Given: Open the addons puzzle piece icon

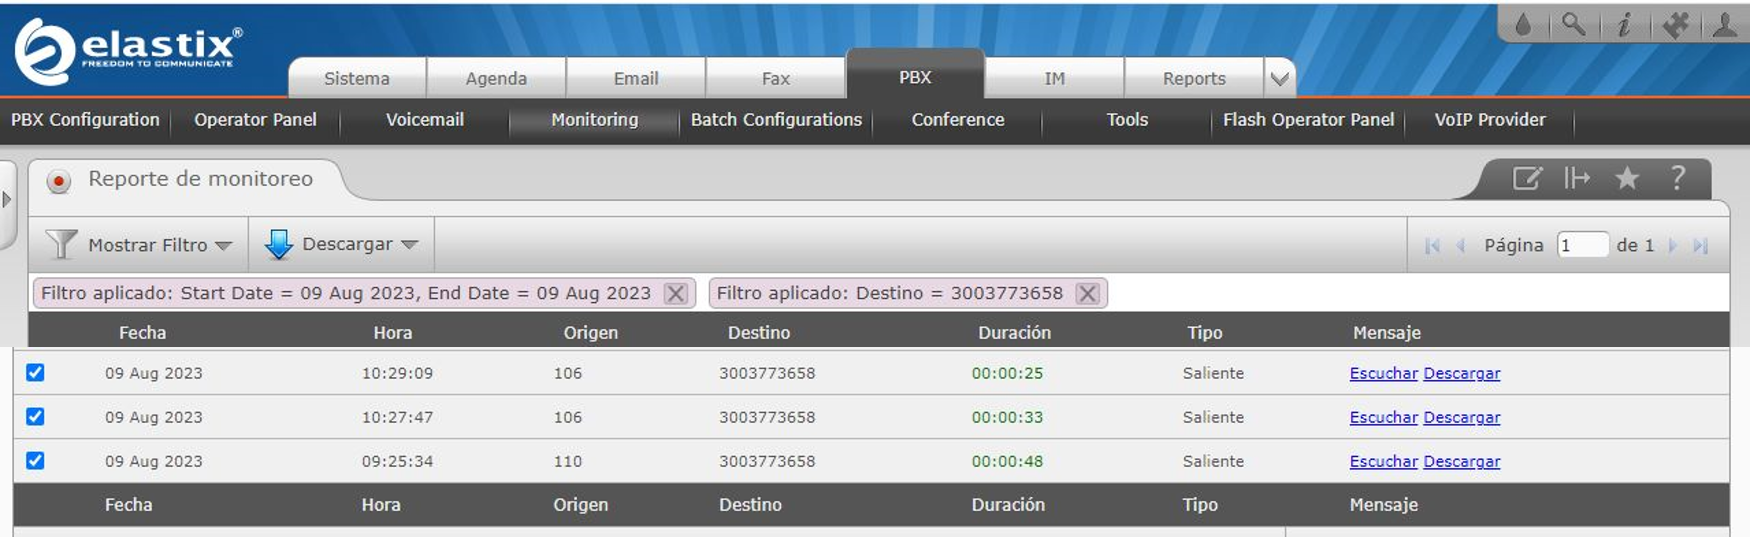Looking at the screenshot, I should [x=1675, y=25].
